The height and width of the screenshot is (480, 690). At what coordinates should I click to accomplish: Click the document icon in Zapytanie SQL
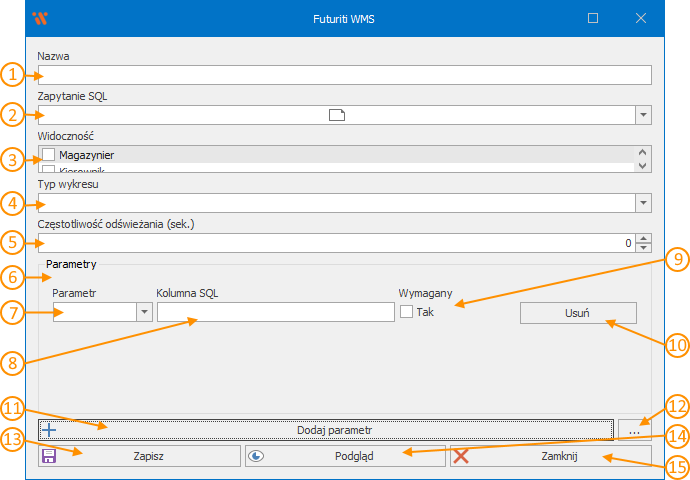tap(337, 115)
